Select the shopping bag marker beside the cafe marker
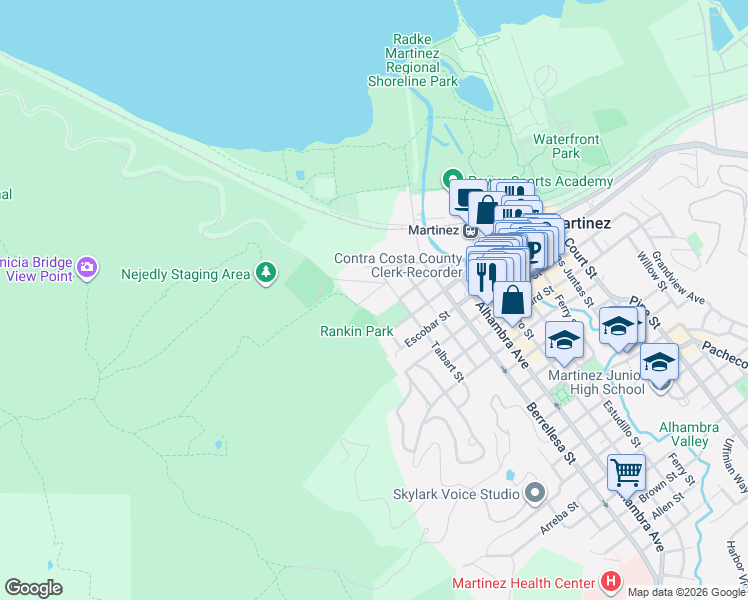748x600 pixels. tap(487, 210)
